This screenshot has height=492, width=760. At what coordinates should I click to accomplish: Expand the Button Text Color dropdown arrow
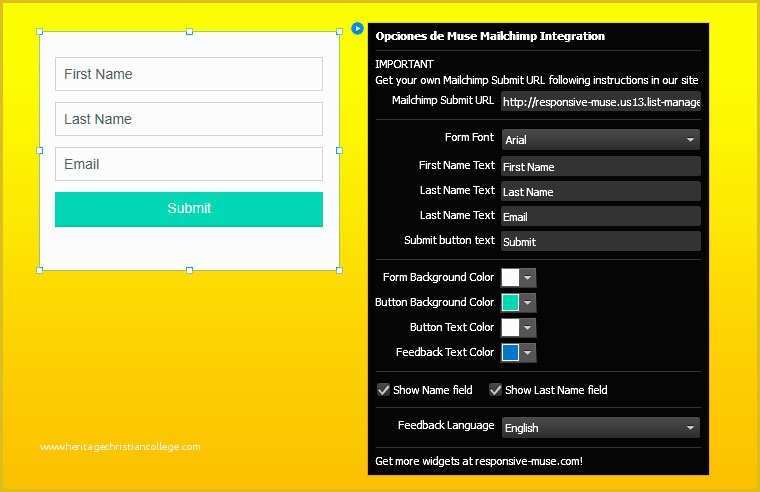pyautogui.click(x=528, y=328)
